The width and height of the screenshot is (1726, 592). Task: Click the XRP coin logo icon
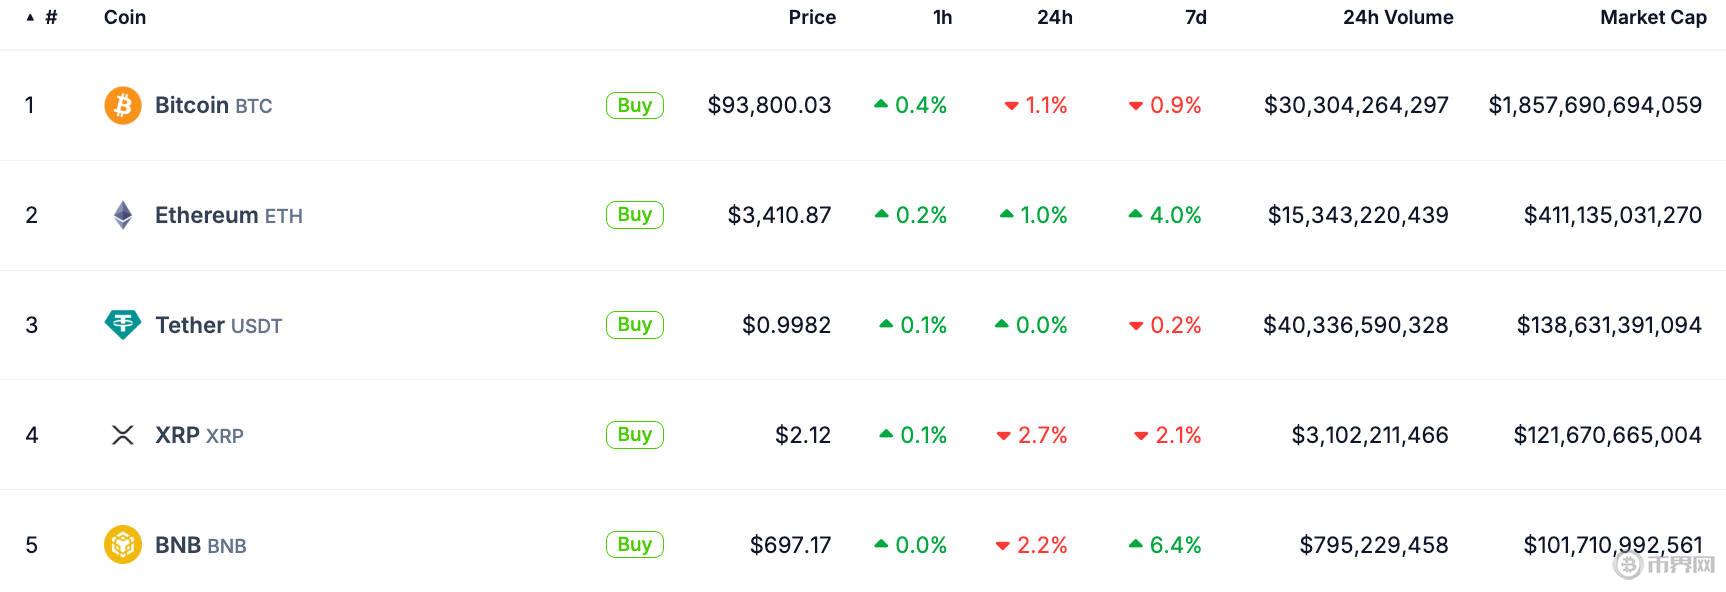(123, 435)
